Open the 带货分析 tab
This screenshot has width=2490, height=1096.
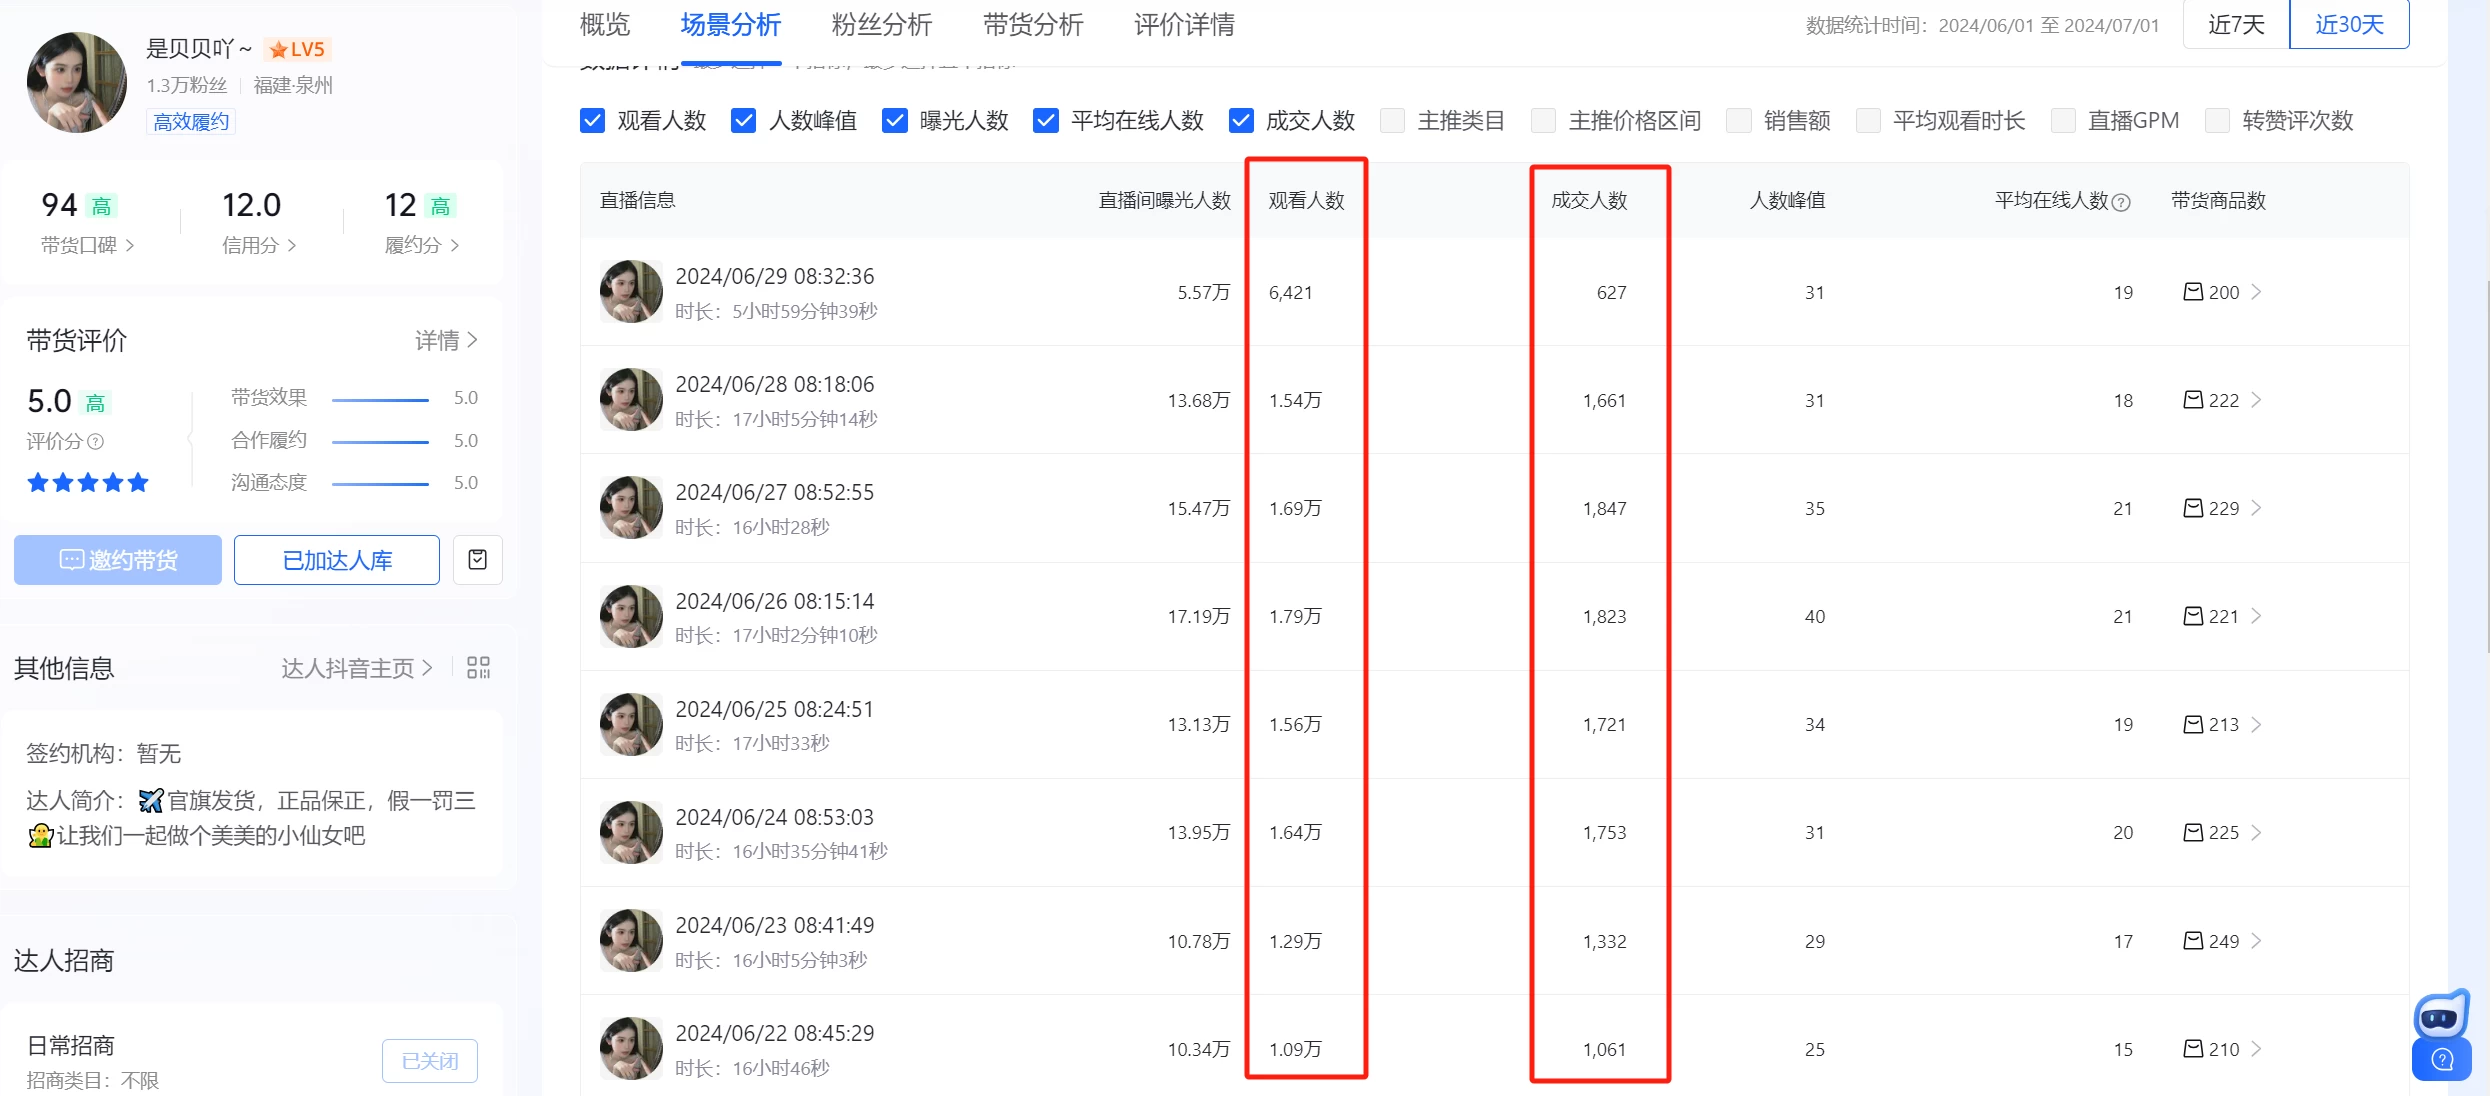pyautogui.click(x=1032, y=25)
